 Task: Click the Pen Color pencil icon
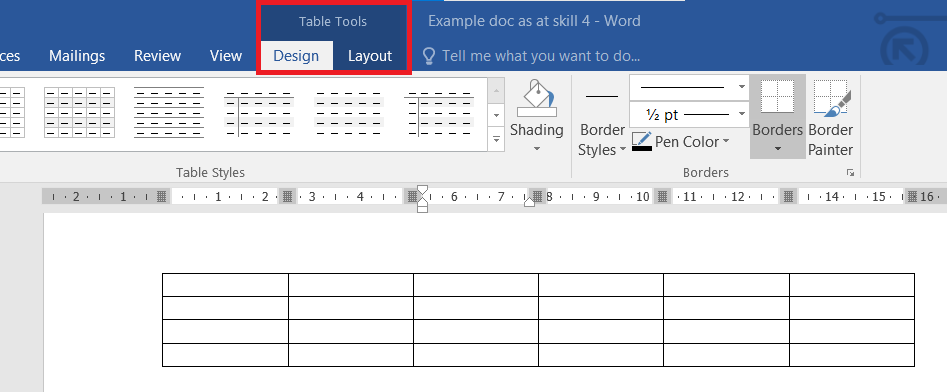[641, 141]
